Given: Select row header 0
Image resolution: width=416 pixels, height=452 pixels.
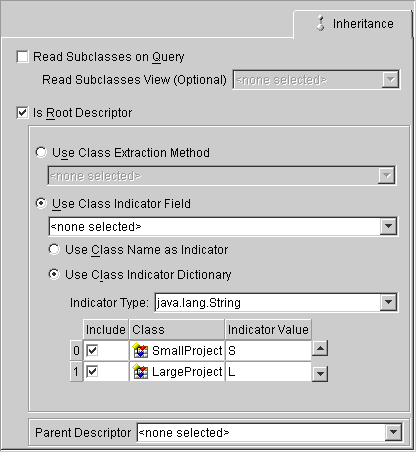Looking at the screenshot, I should point(76,351).
